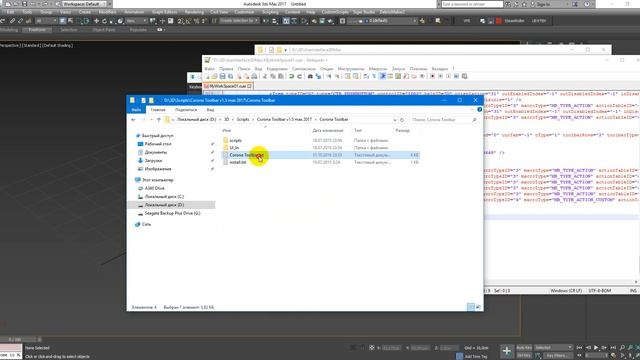Open the Notepad++ Плагины menu
Viewport: 640px width, 360px height.
coord(418,69)
